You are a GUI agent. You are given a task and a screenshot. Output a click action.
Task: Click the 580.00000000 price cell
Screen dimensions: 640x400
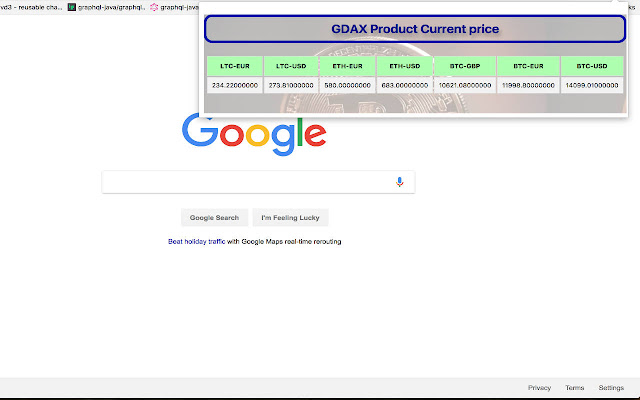tap(347, 85)
